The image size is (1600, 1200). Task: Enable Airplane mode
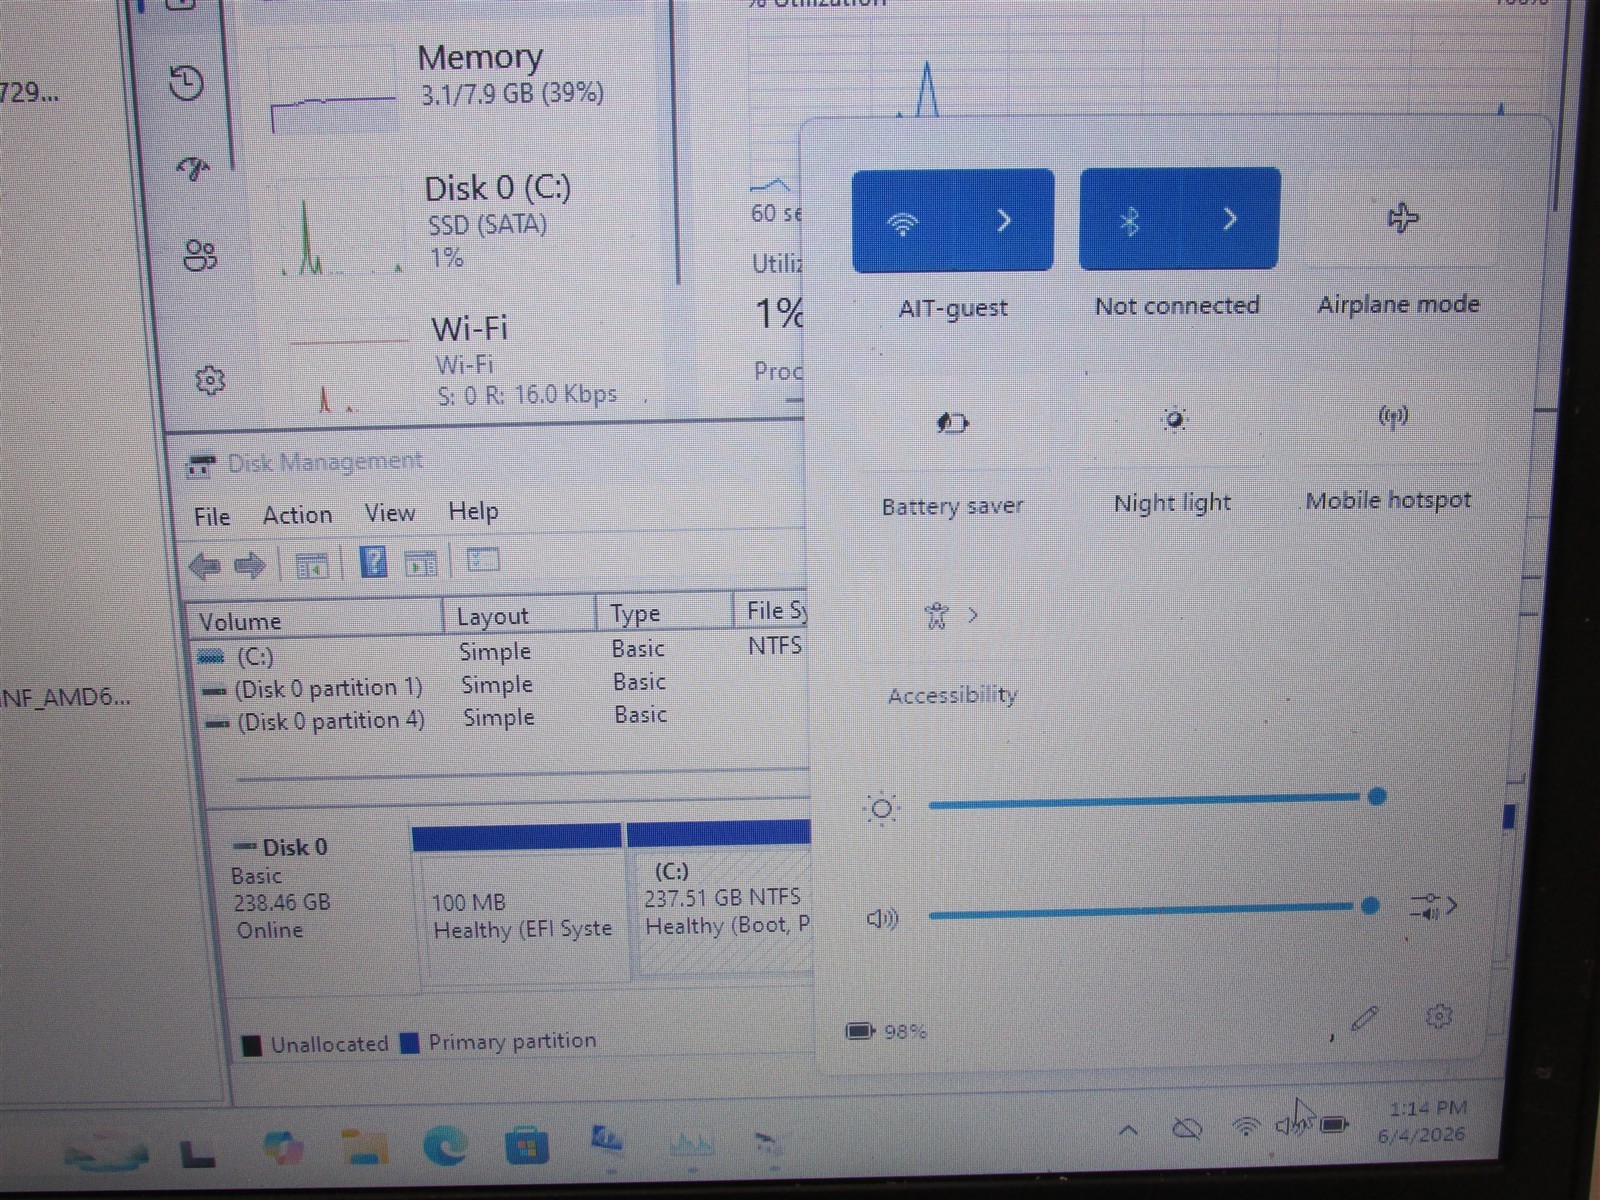point(1402,217)
